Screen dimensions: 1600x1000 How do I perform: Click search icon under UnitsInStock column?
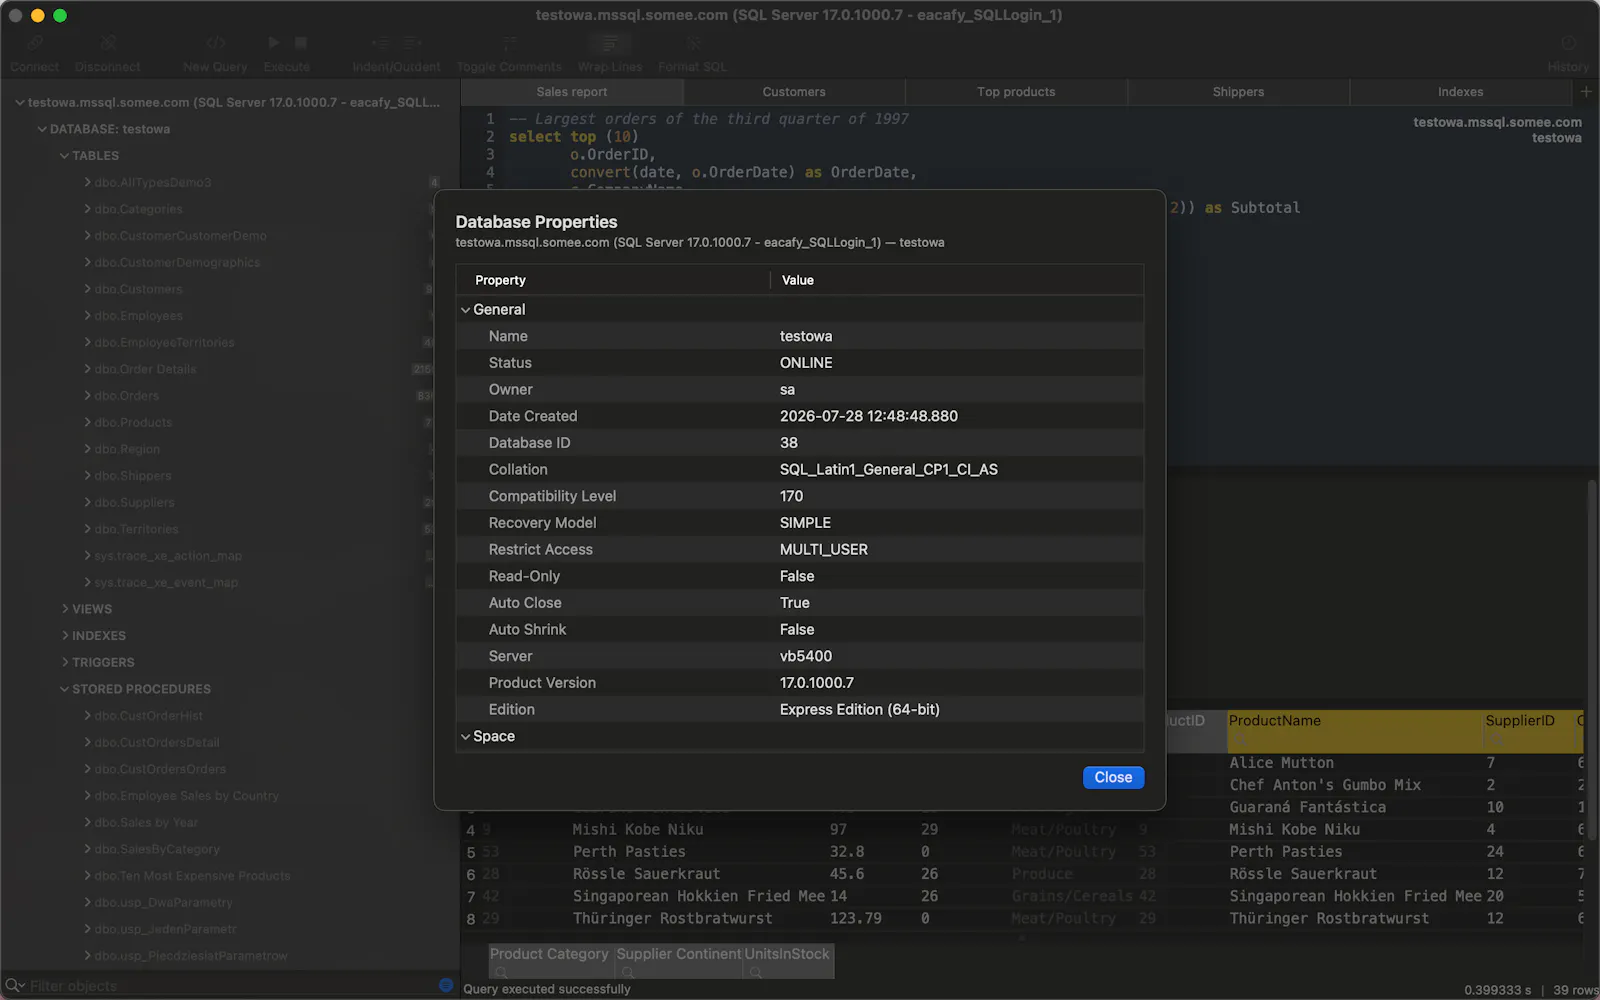point(756,972)
